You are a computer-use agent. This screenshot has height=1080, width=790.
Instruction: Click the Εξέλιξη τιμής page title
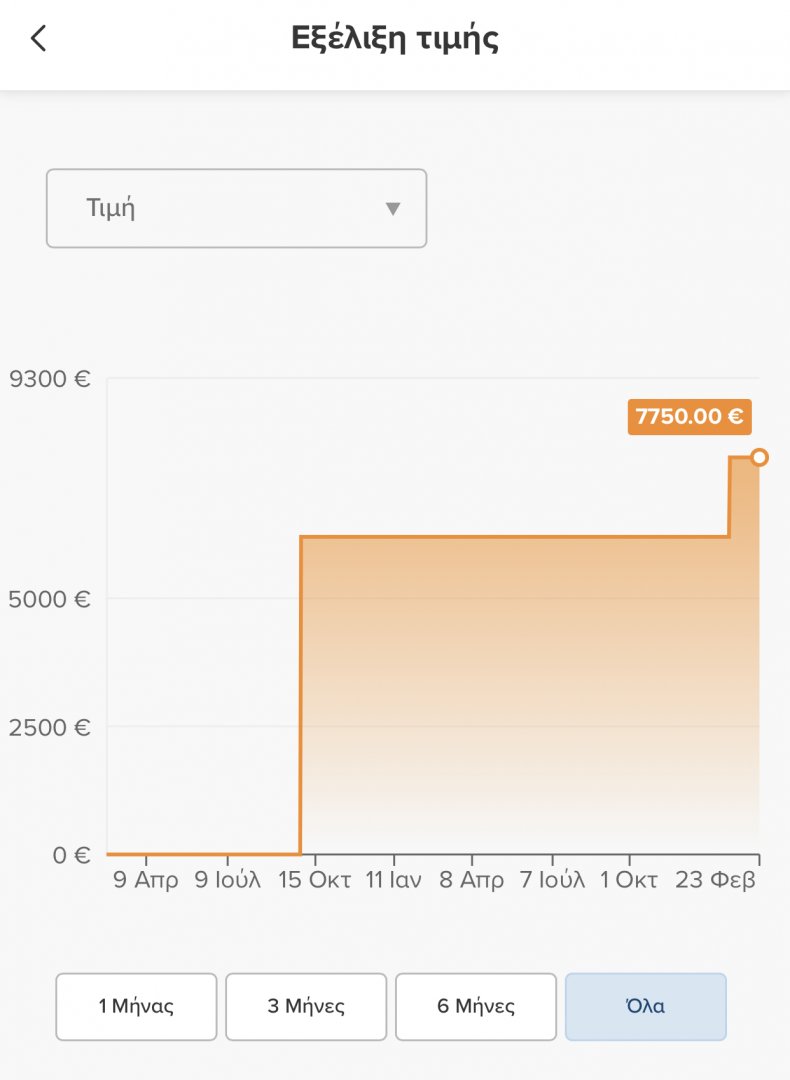[x=395, y=39]
